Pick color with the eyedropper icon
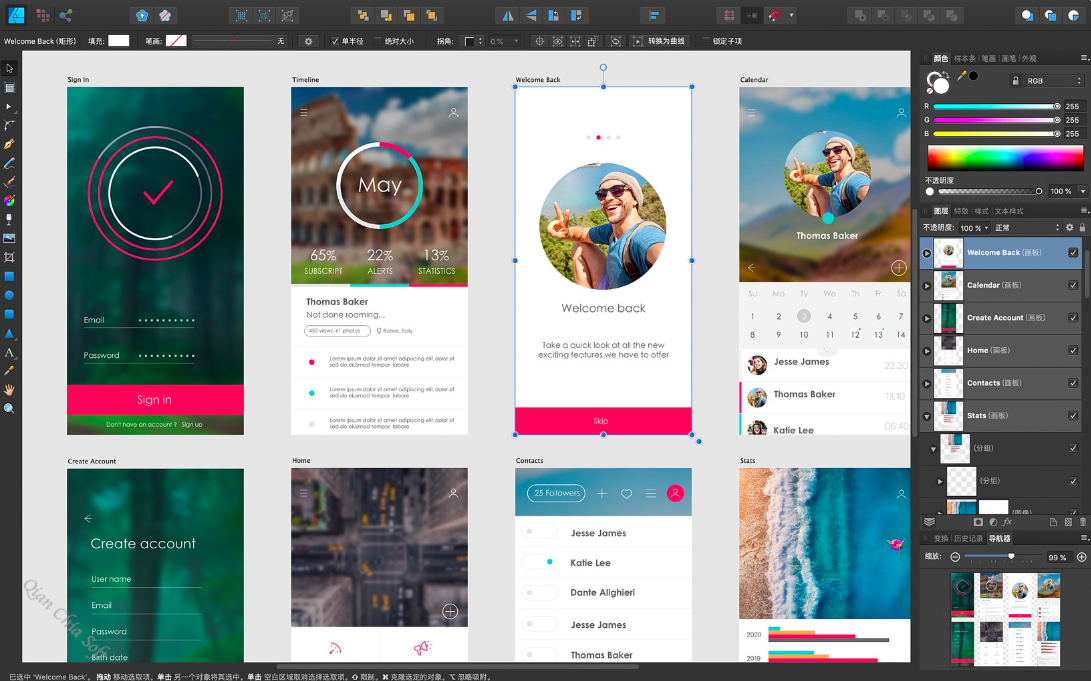1091x681 pixels. (x=962, y=76)
